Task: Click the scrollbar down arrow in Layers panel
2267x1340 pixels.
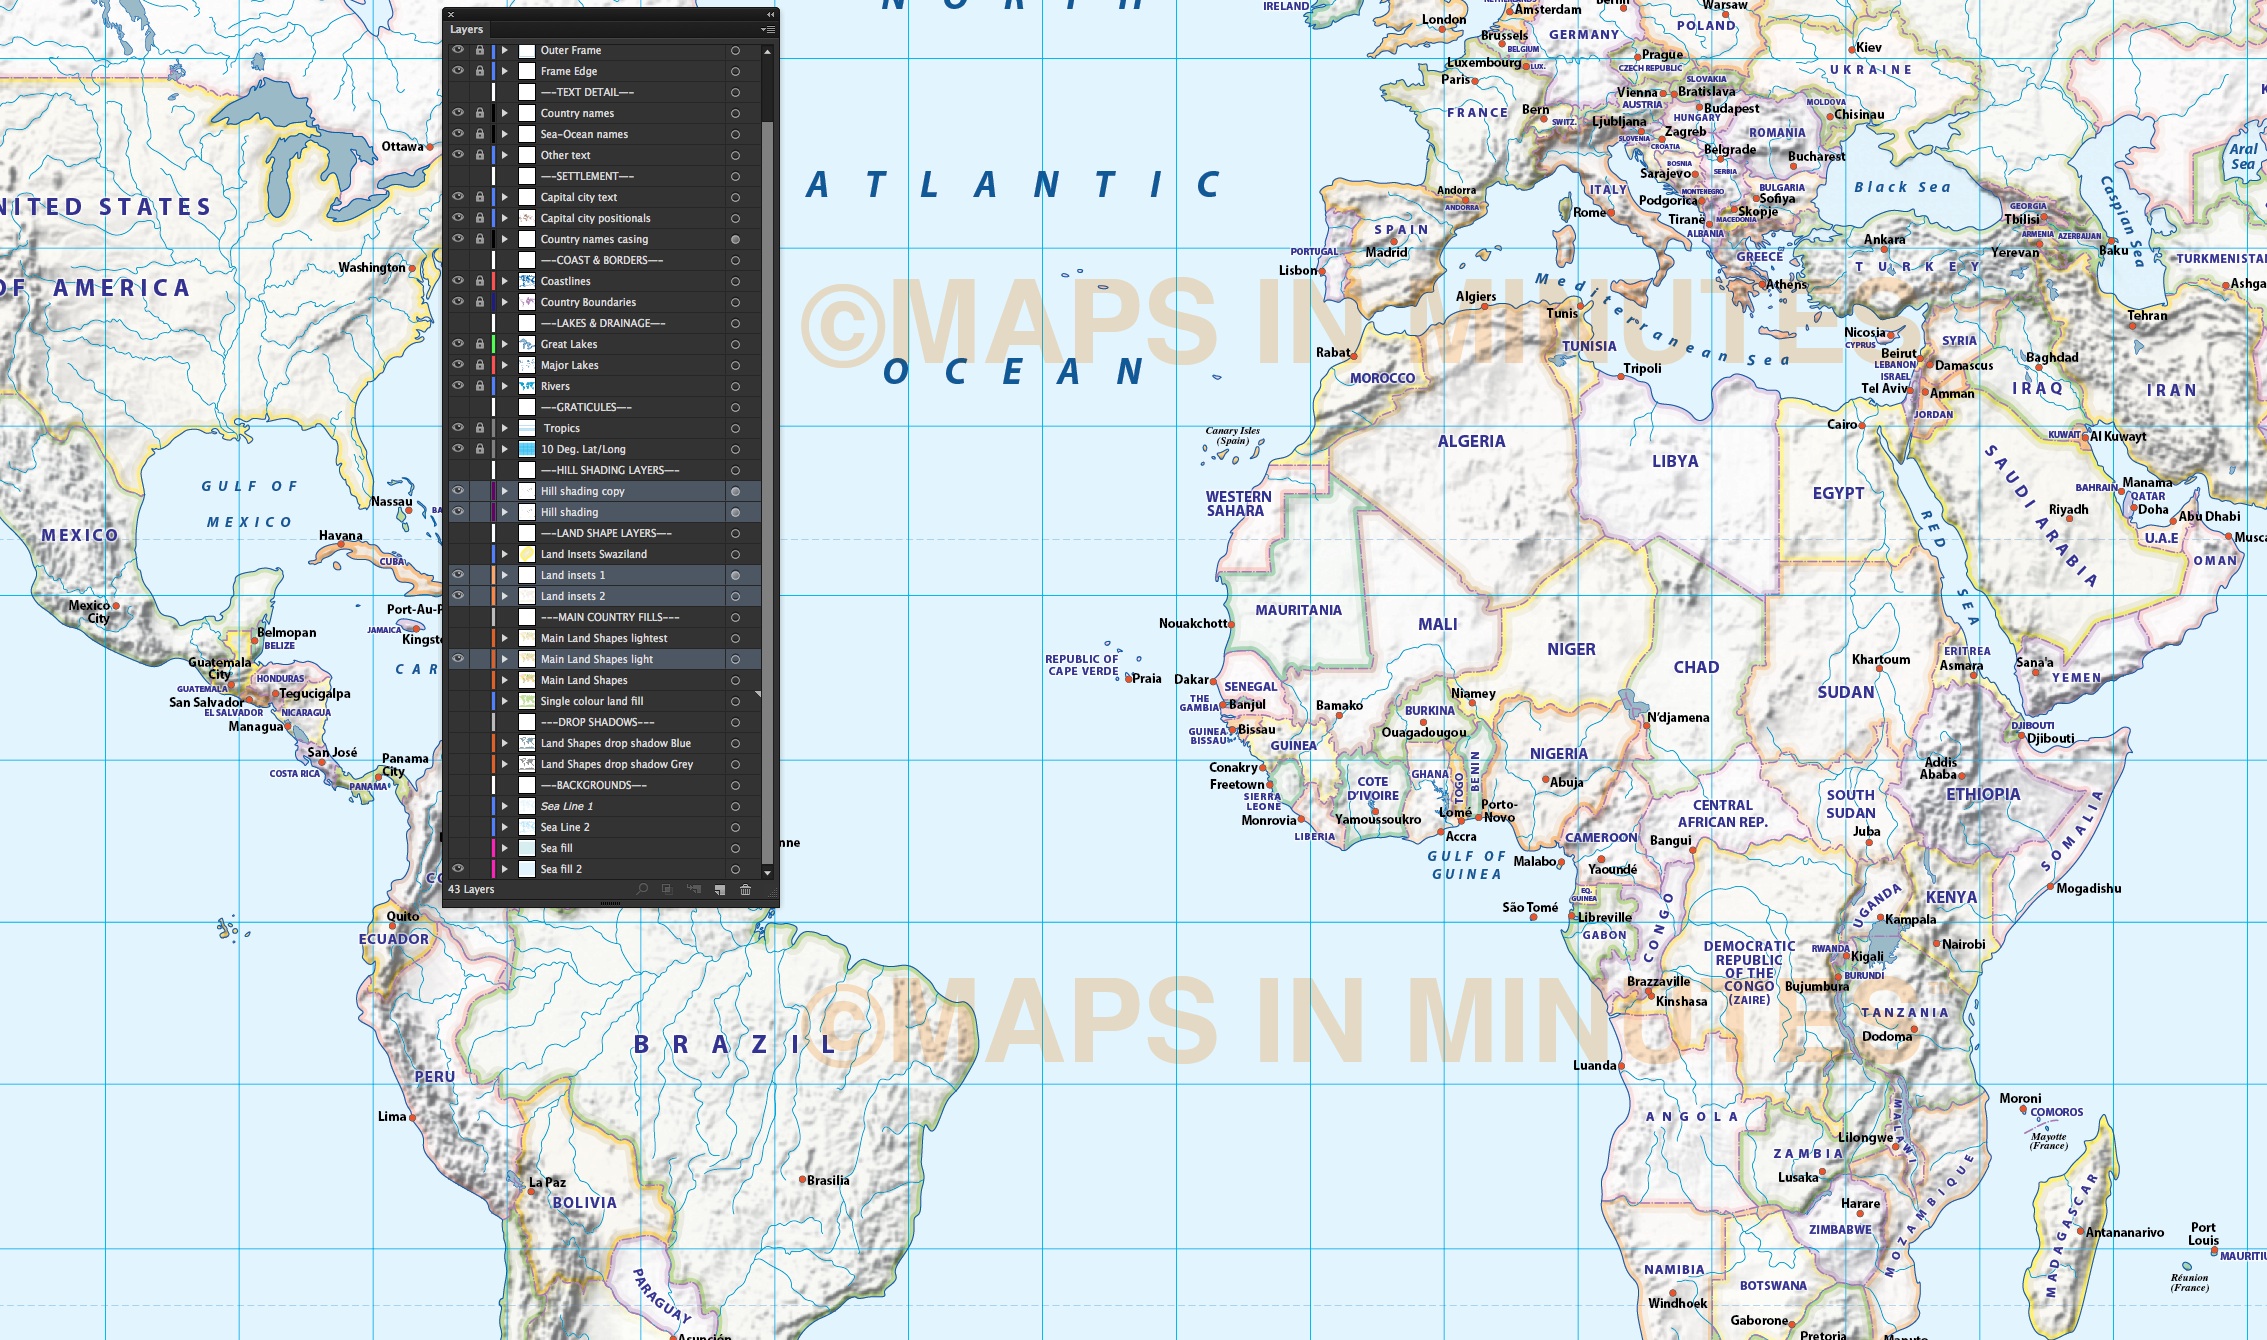Action: 767,872
